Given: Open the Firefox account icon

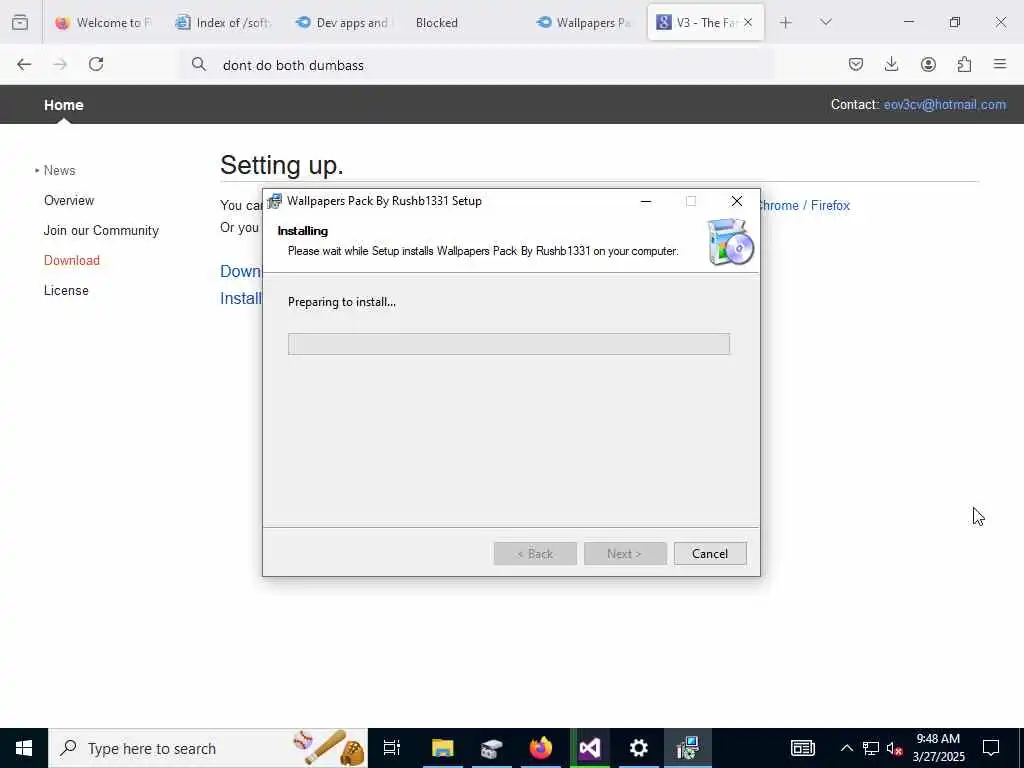Looking at the screenshot, I should coord(928,64).
